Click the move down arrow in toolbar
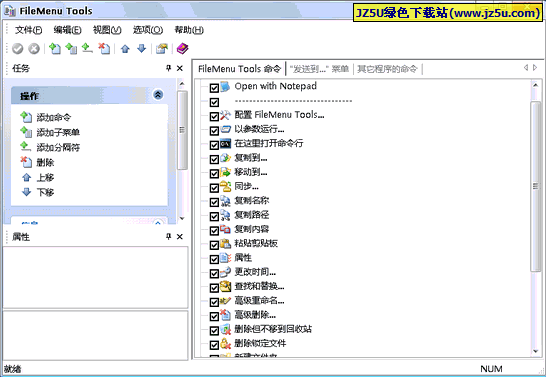Screen dimensions: 546x377 pyautogui.click(x=141, y=48)
